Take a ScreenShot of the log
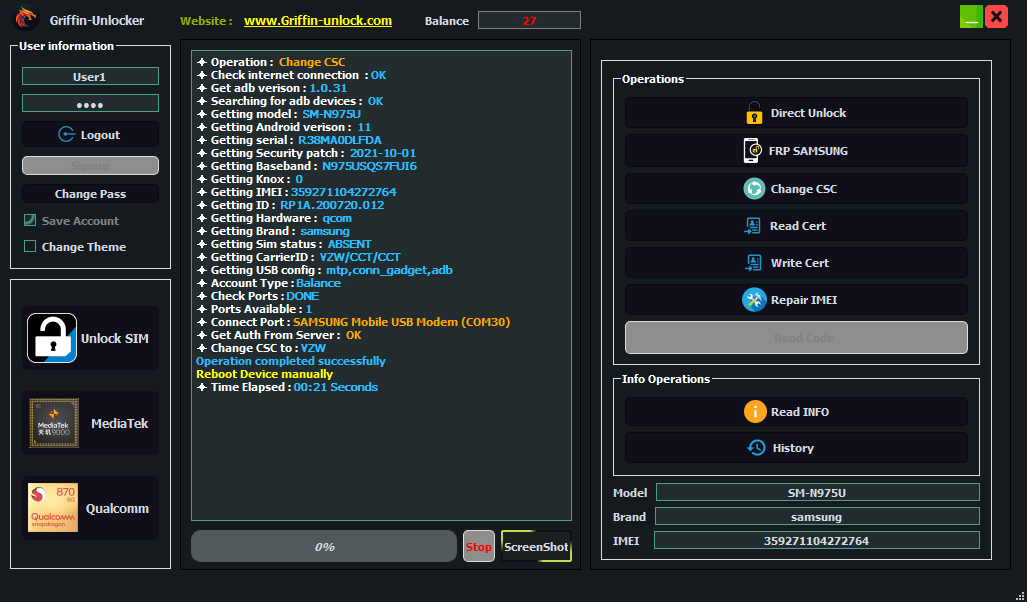 click(536, 546)
